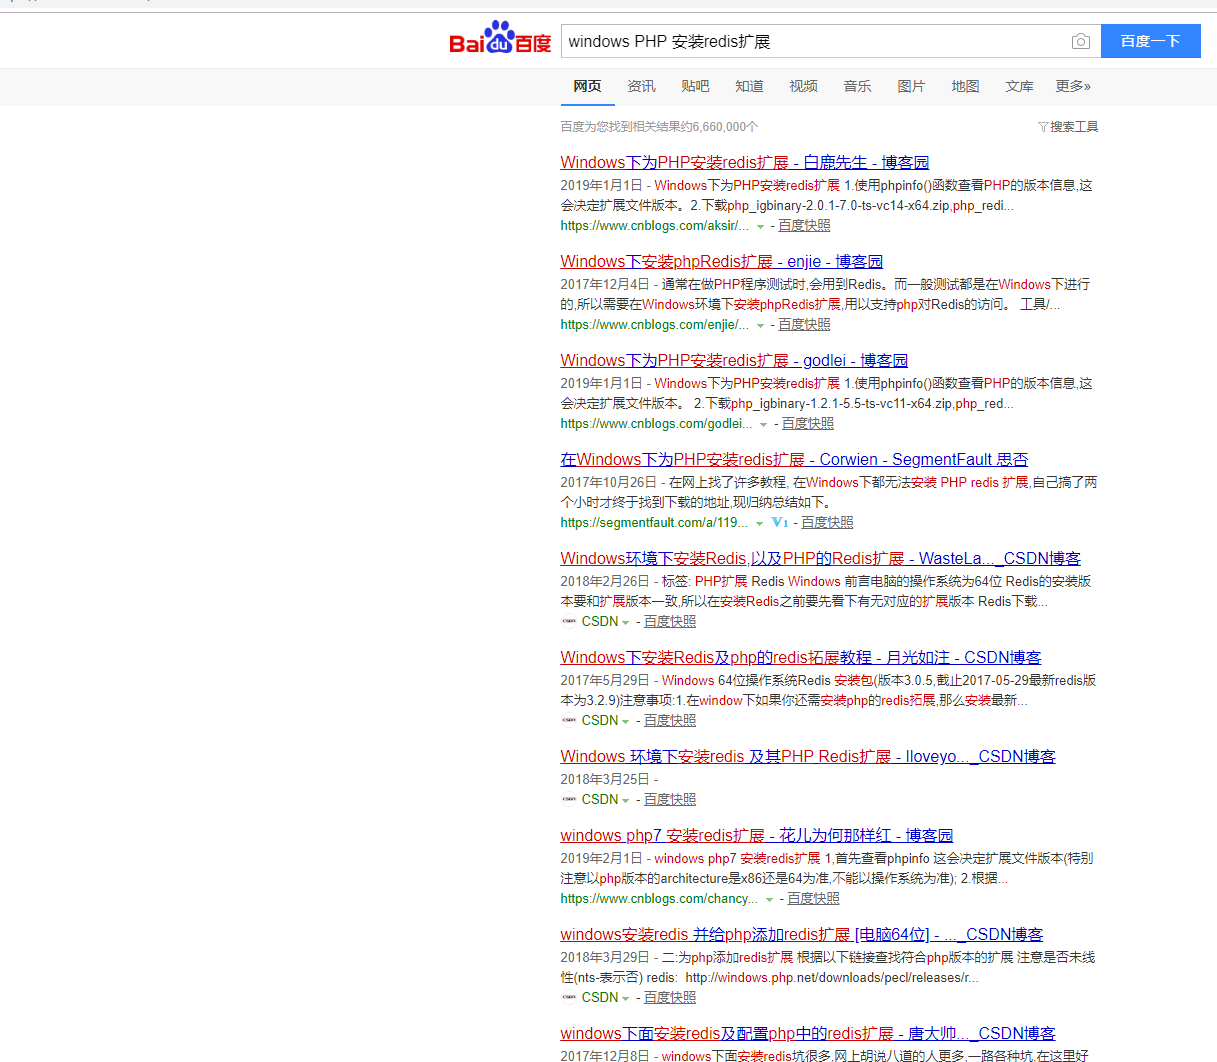Open 百度快照 for godlei result

pyautogui.click(x=808, y=424)
